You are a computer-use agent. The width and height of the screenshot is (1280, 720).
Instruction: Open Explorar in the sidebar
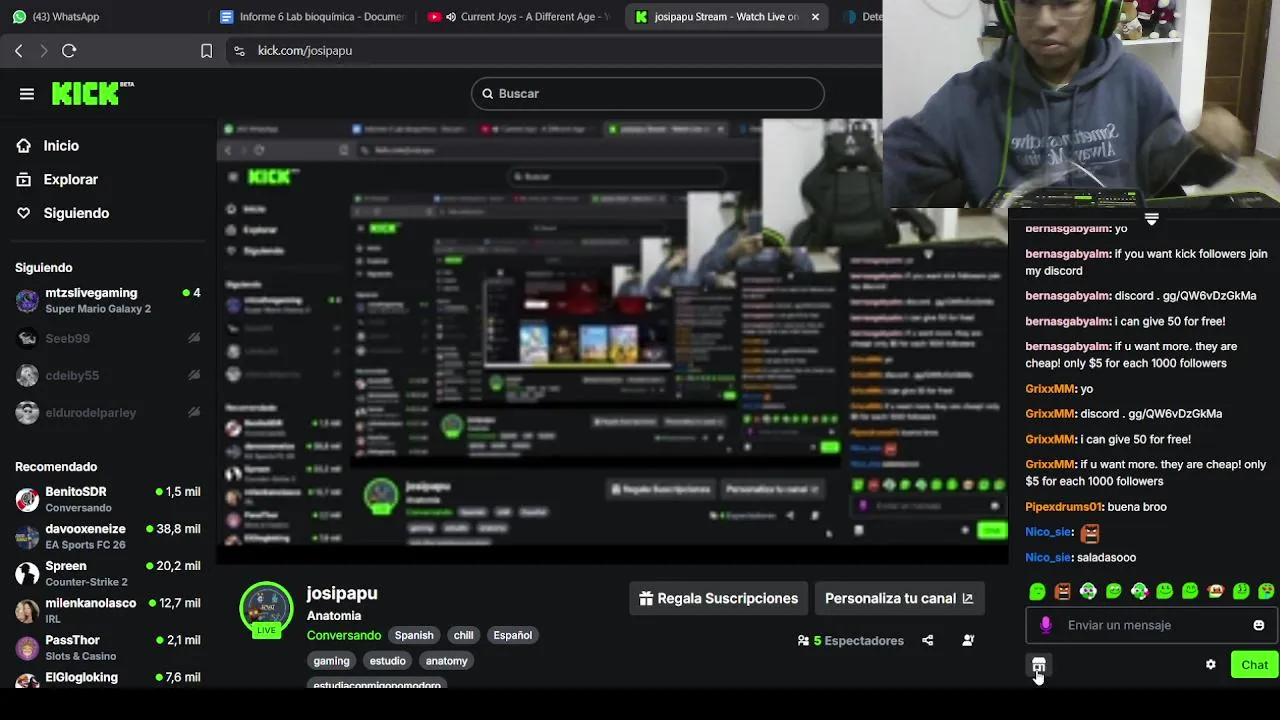[70, 180]
